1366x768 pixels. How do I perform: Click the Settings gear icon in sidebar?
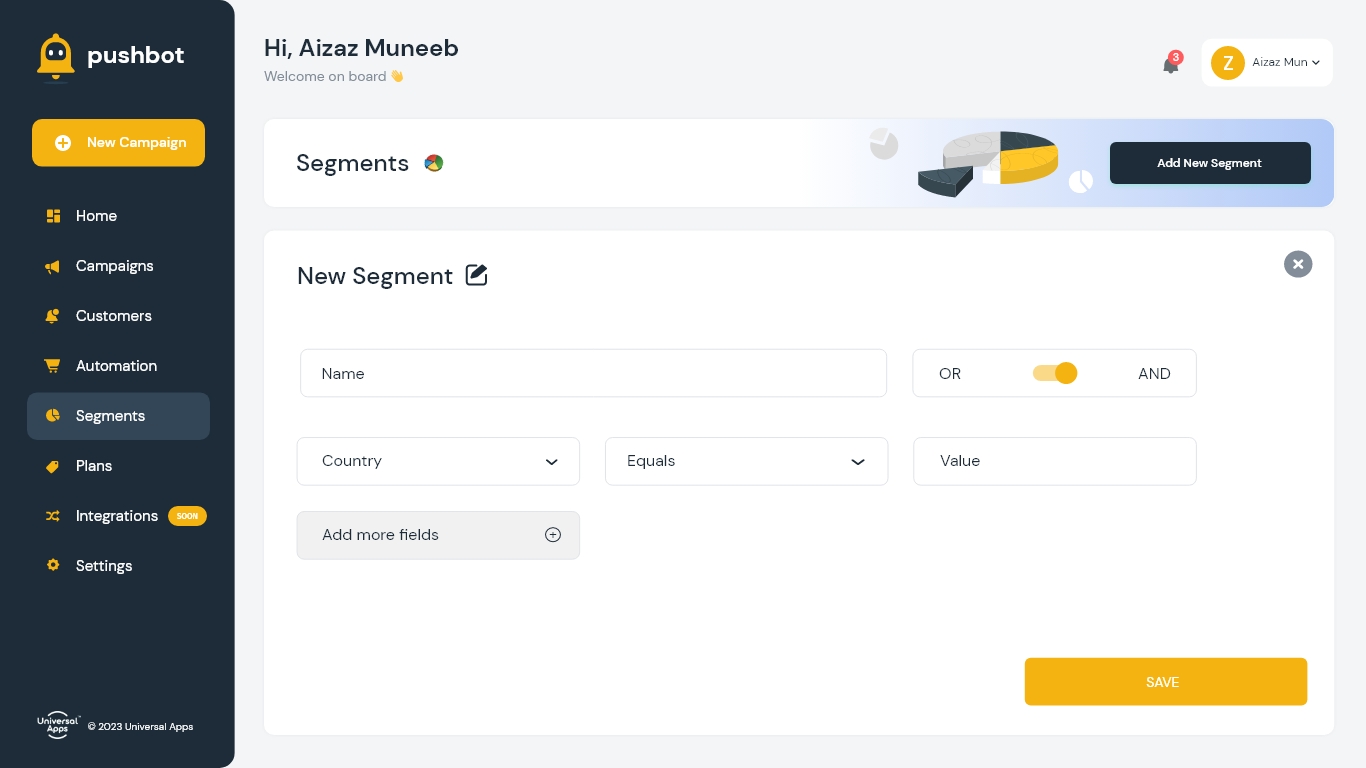(53, 565)
